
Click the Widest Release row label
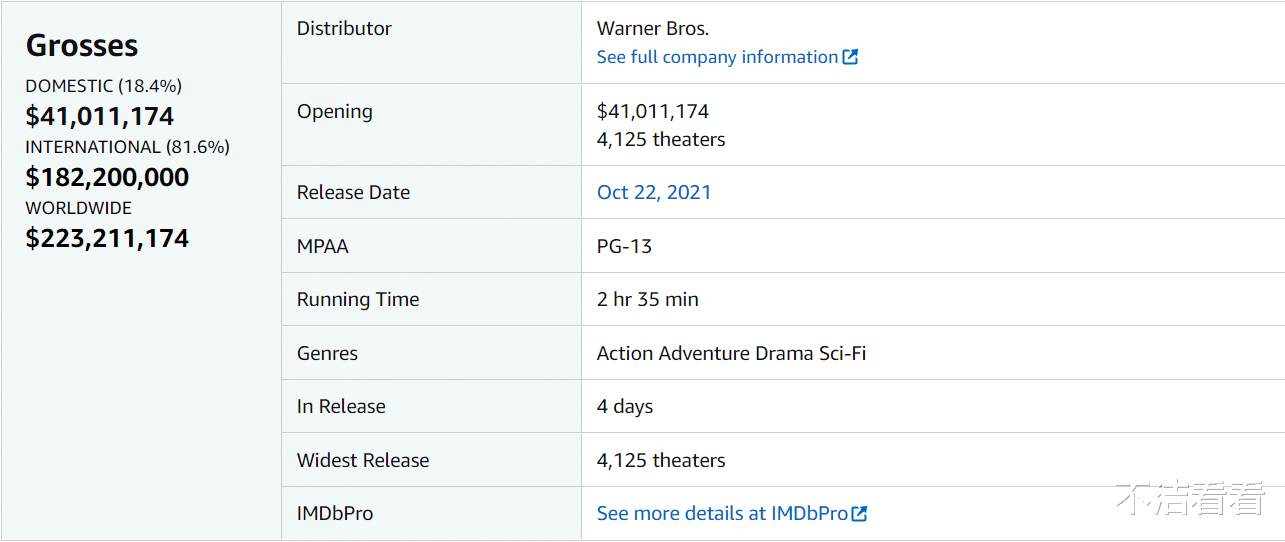[363, 460]
